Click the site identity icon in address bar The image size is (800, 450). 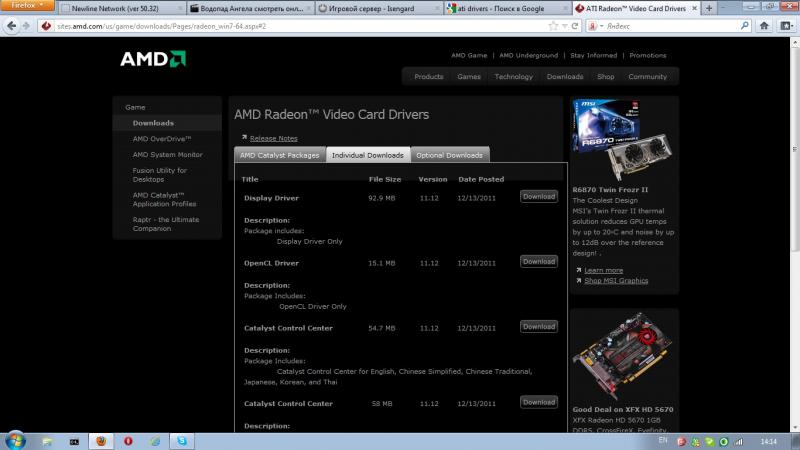coord(46,26)
